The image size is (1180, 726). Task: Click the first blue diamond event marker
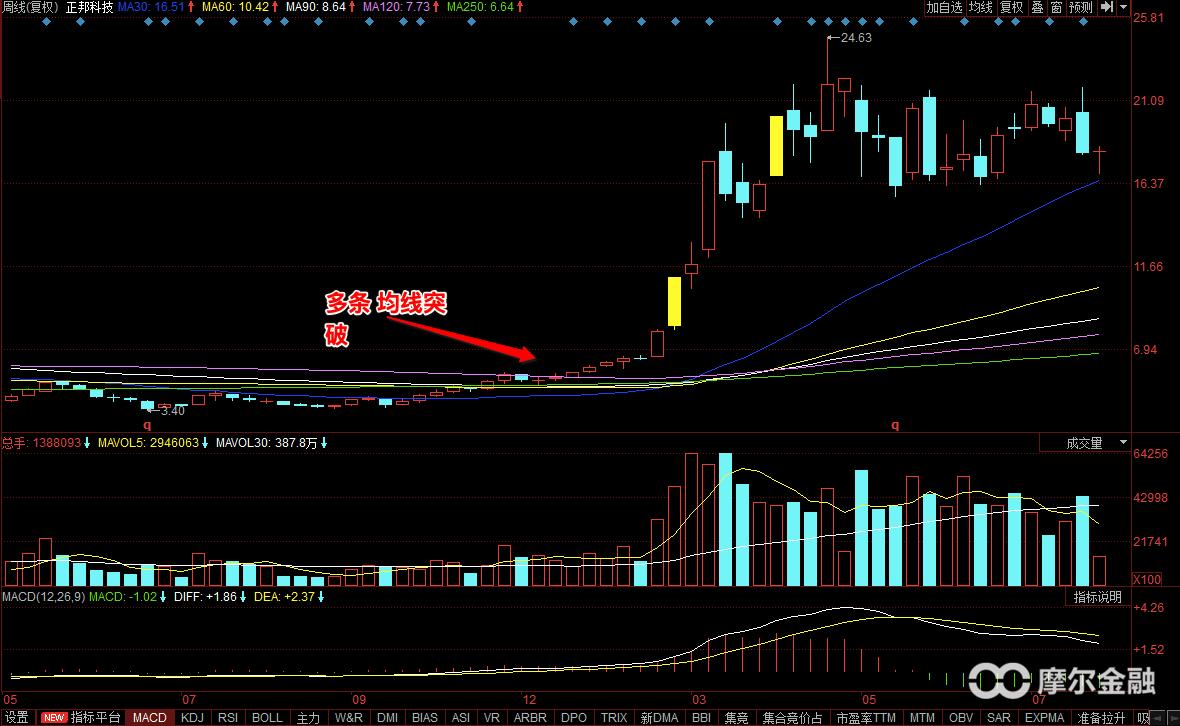[47, 22]
